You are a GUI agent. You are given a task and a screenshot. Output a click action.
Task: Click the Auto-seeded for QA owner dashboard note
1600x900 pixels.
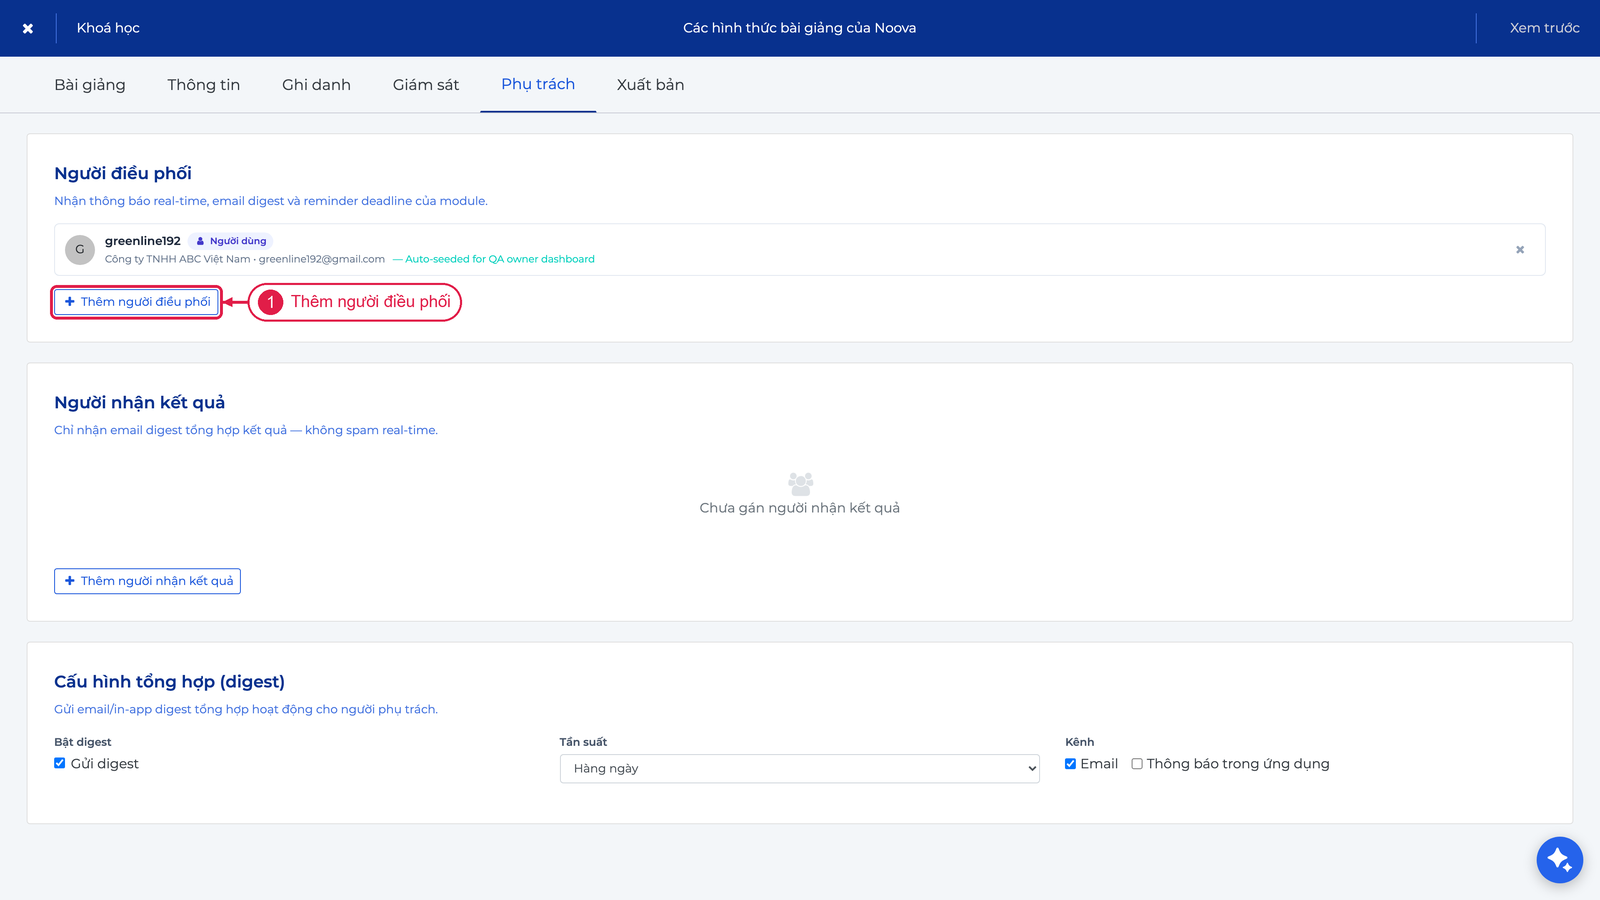pos(494,259)
